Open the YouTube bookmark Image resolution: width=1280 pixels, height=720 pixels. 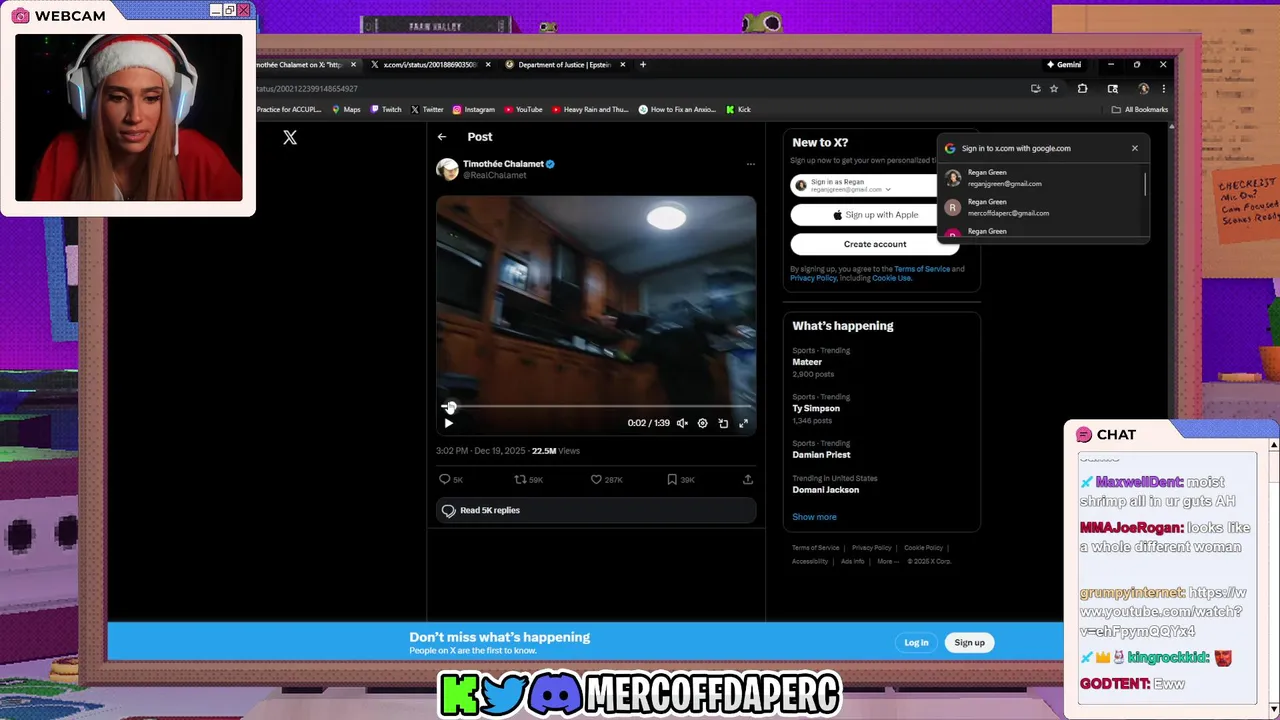pos(523,110)
